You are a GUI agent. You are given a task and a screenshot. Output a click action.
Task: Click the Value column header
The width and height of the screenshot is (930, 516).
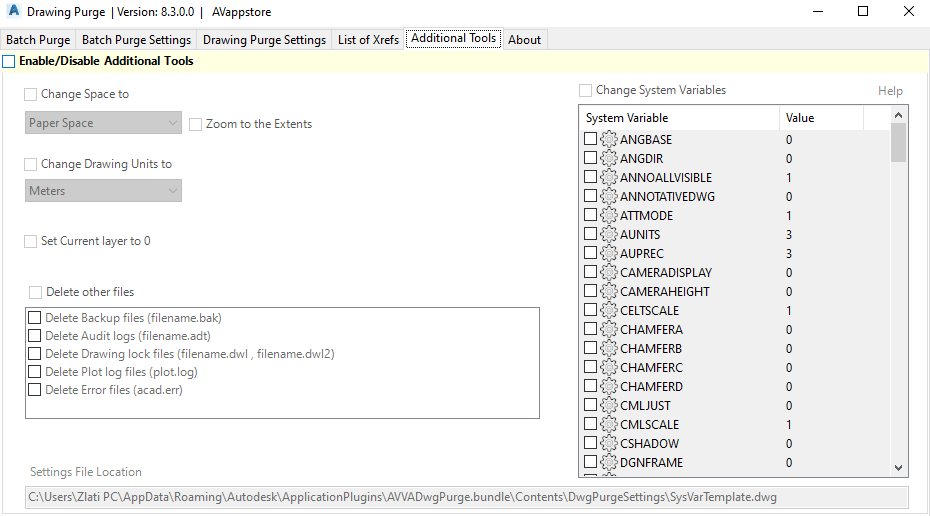[821, 118]
